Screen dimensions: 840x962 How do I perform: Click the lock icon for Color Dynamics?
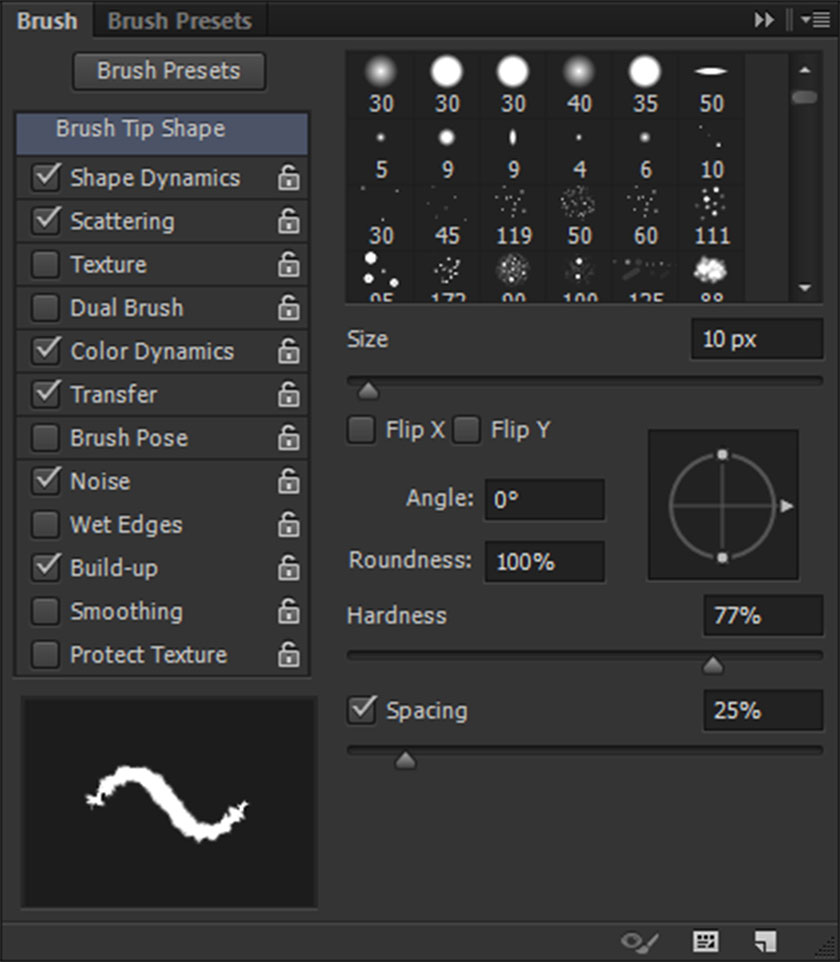pos(288,352)
